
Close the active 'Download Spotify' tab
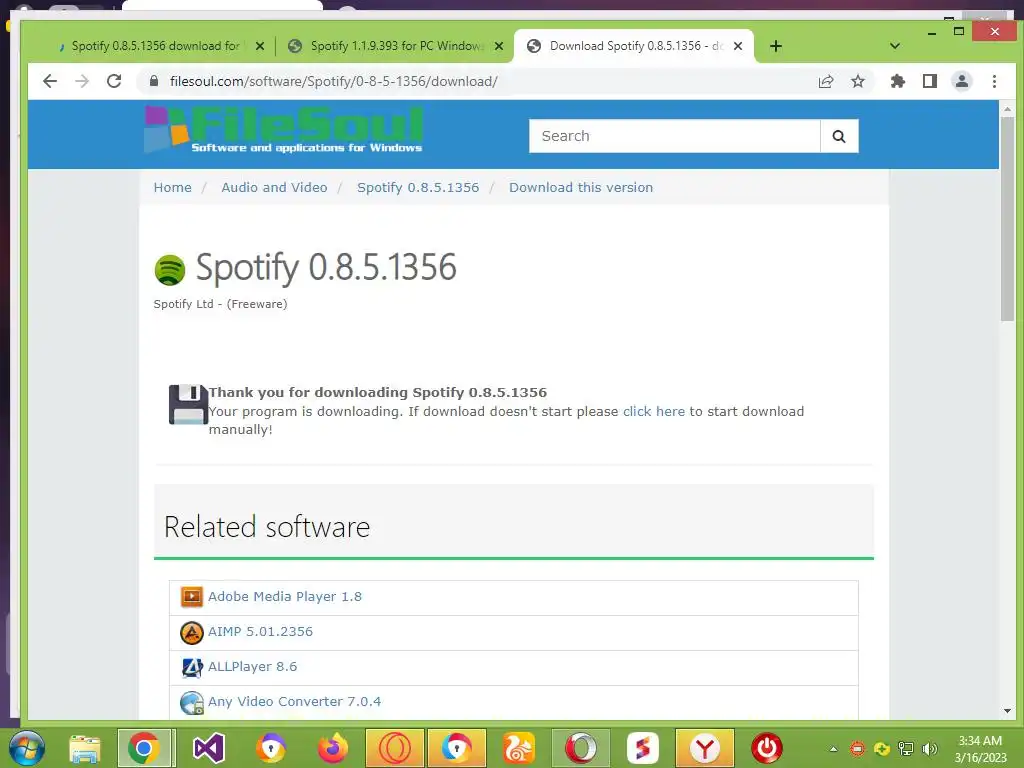click(x=738, y=46)
